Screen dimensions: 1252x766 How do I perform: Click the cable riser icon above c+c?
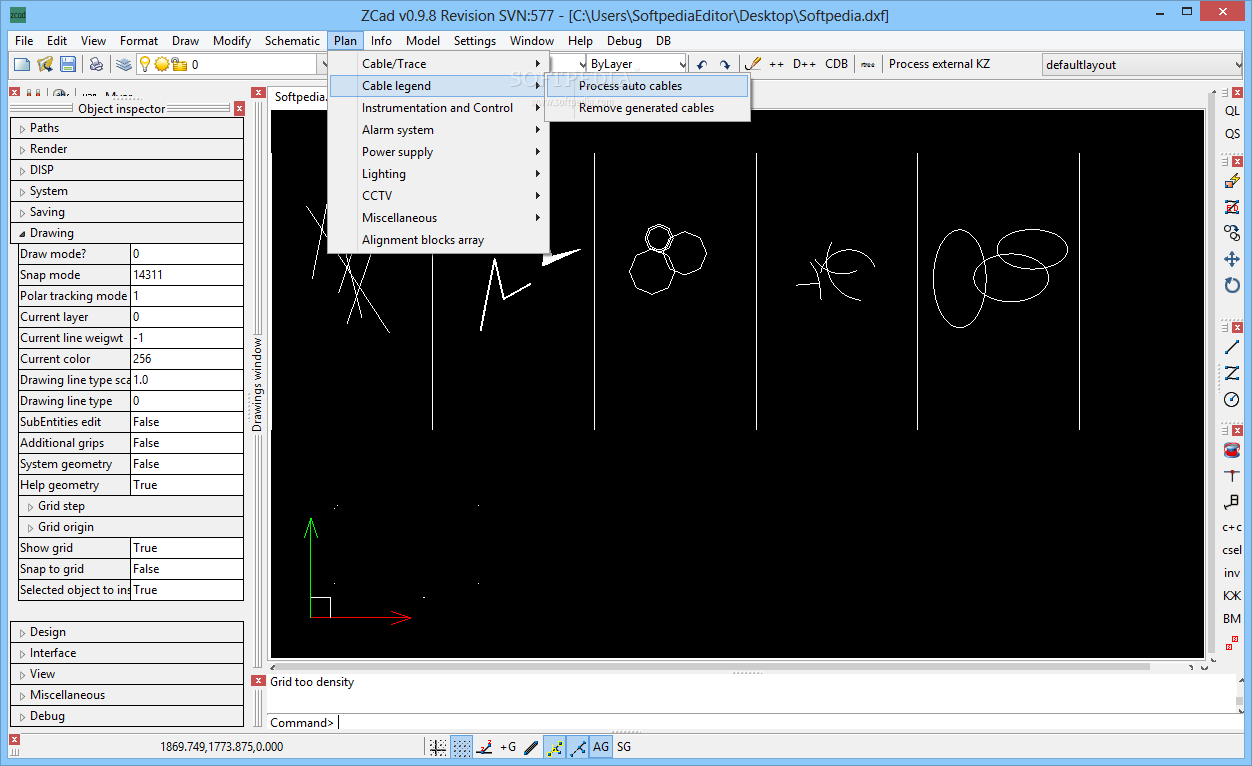(x=1232, y=501)
